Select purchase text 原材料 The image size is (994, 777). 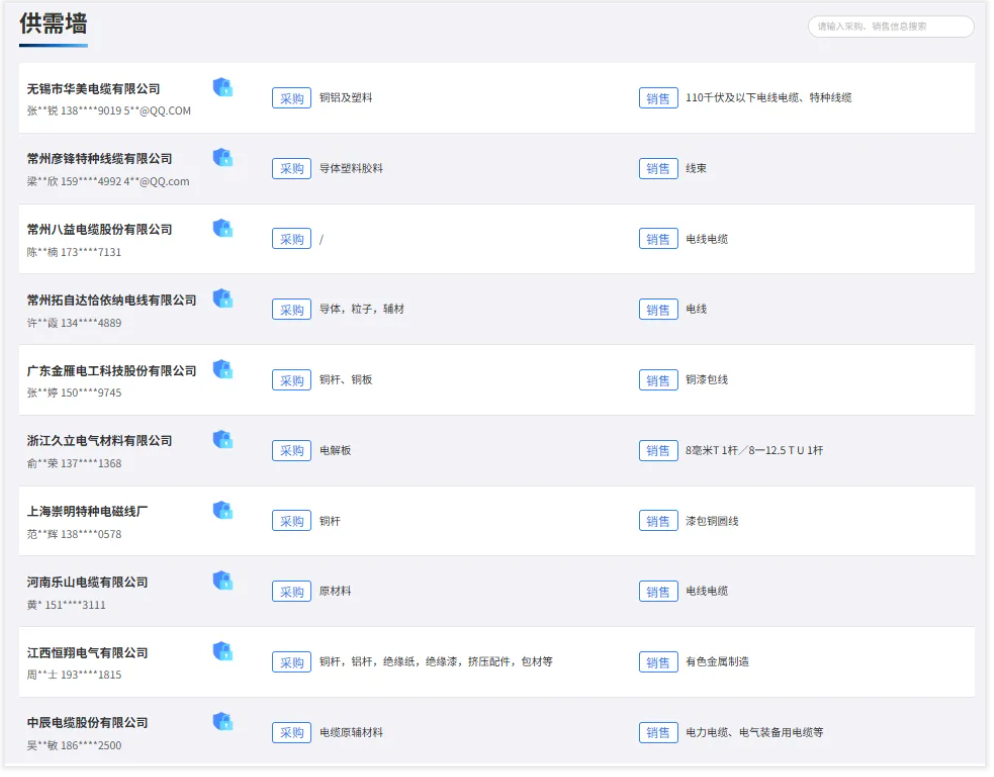tap(336, 592)
